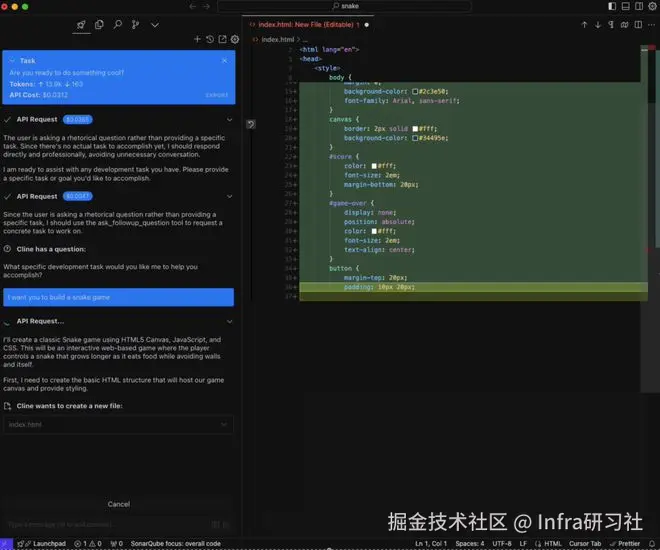Click the $0.0047 cost badge
Image resolution: width=660 pixels, height=550 pixels.
(x=77, y=197)
